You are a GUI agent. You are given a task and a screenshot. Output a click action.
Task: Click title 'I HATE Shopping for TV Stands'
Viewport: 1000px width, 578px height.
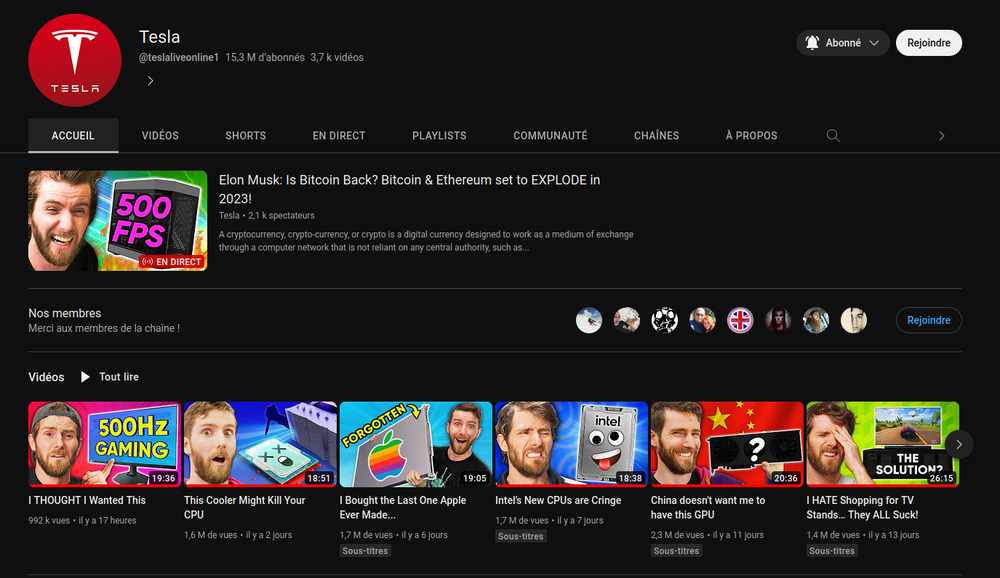[x=862, y=507]
